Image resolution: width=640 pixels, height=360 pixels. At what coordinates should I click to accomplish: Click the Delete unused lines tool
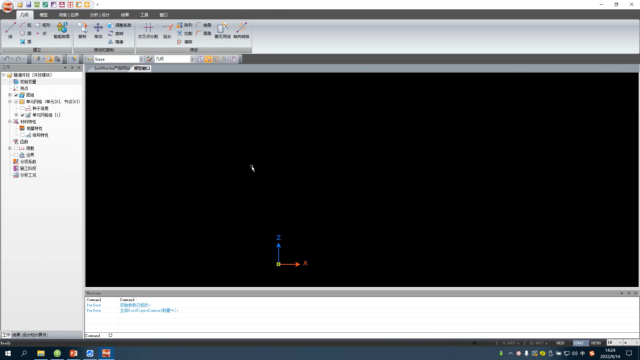tap(222, 30)
